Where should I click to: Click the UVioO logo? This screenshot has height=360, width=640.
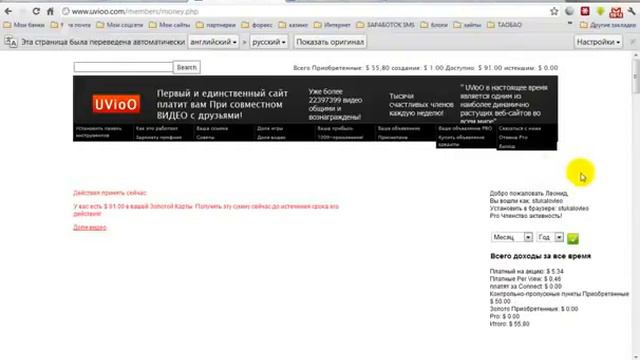116,104
